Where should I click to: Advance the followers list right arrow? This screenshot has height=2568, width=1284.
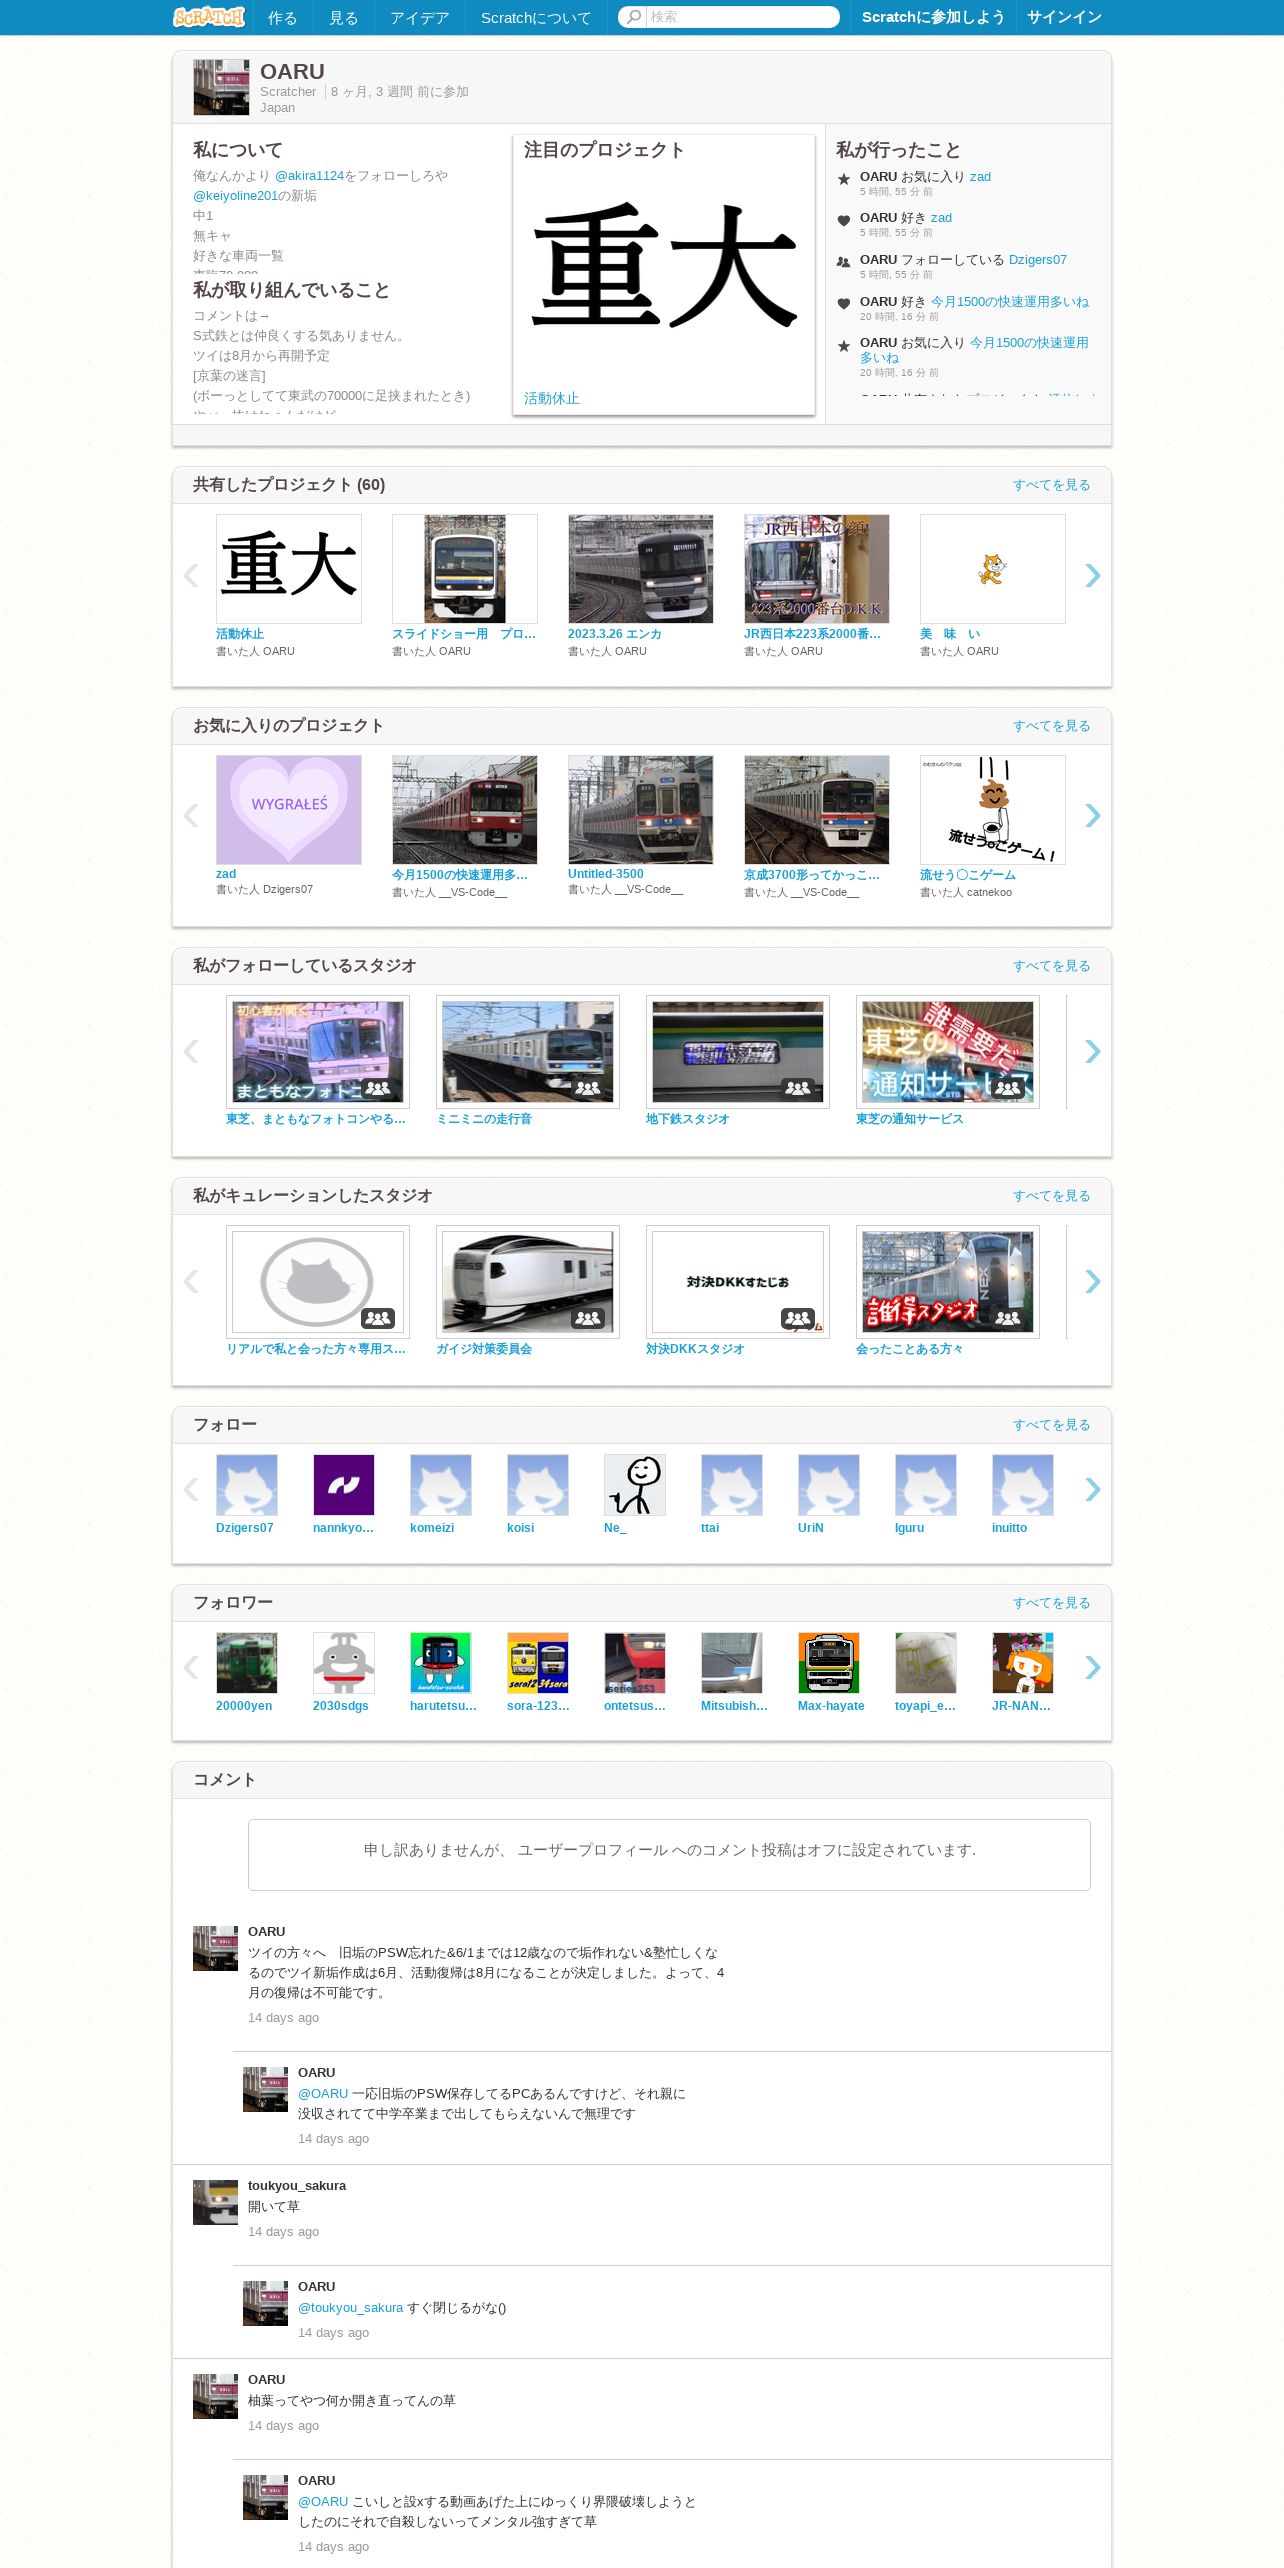(1092, 1667)
